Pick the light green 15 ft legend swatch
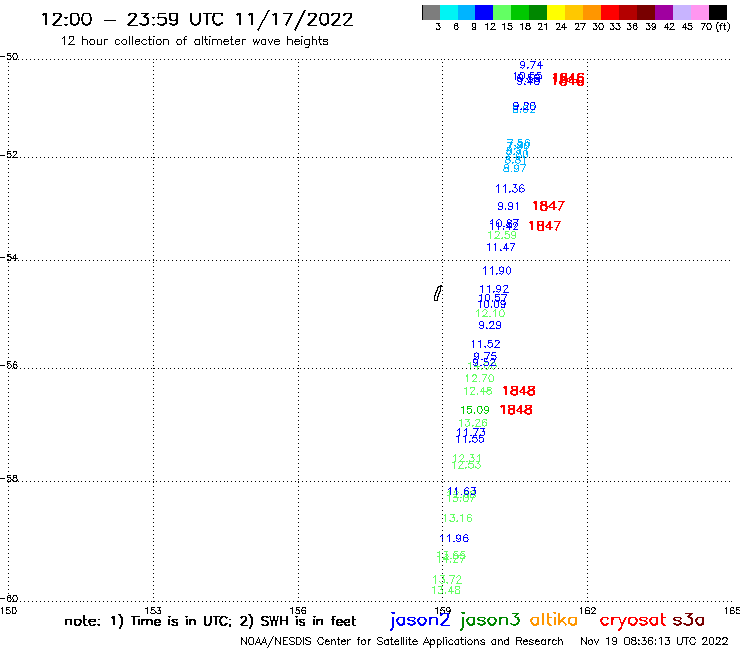 [502, 12]
